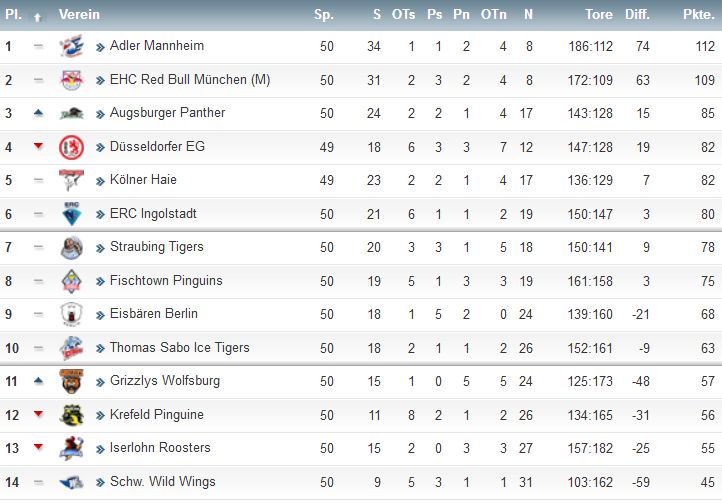Click the Verein column header
Viewport: 722px width, 503px height.
(79, 15)
